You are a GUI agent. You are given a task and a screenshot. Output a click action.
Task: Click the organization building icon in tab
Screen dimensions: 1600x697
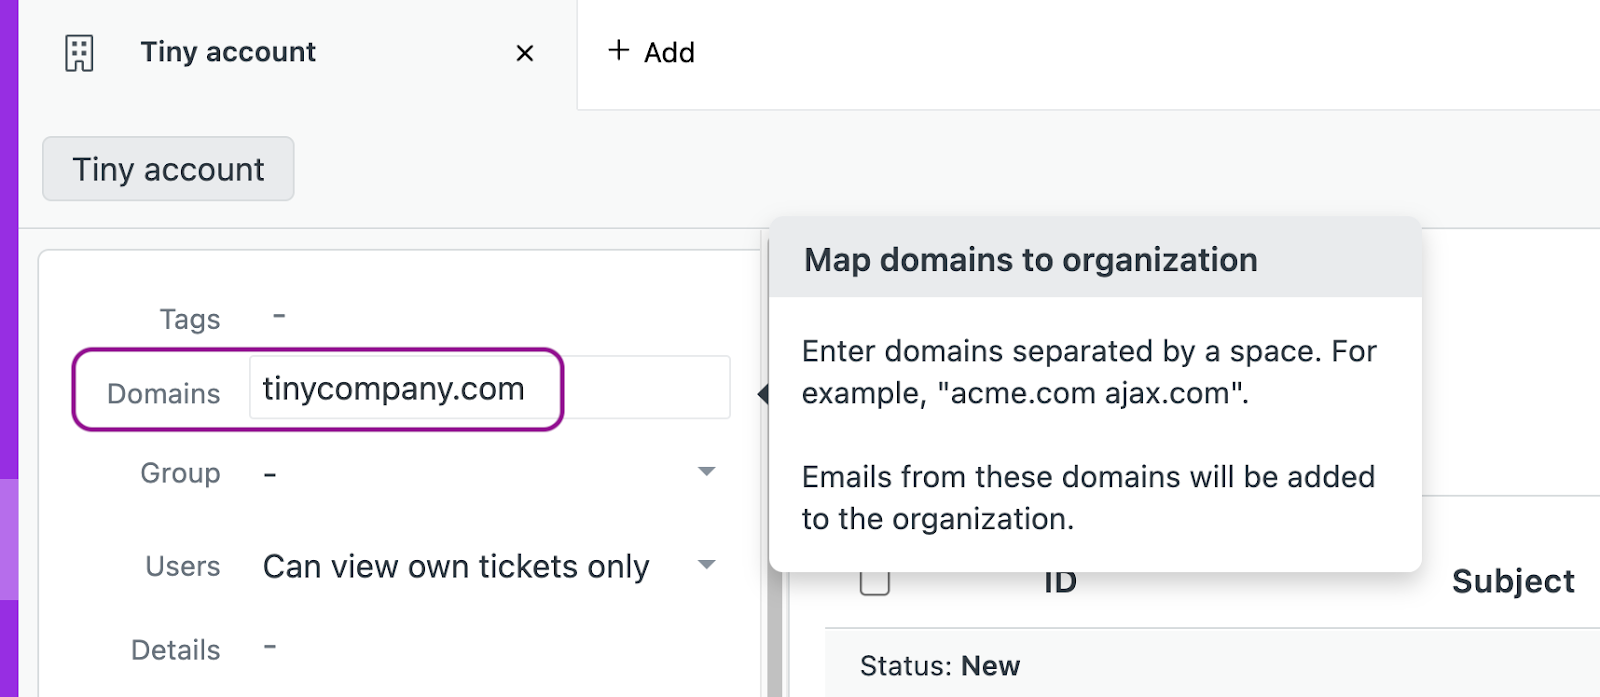click(79, 53)
